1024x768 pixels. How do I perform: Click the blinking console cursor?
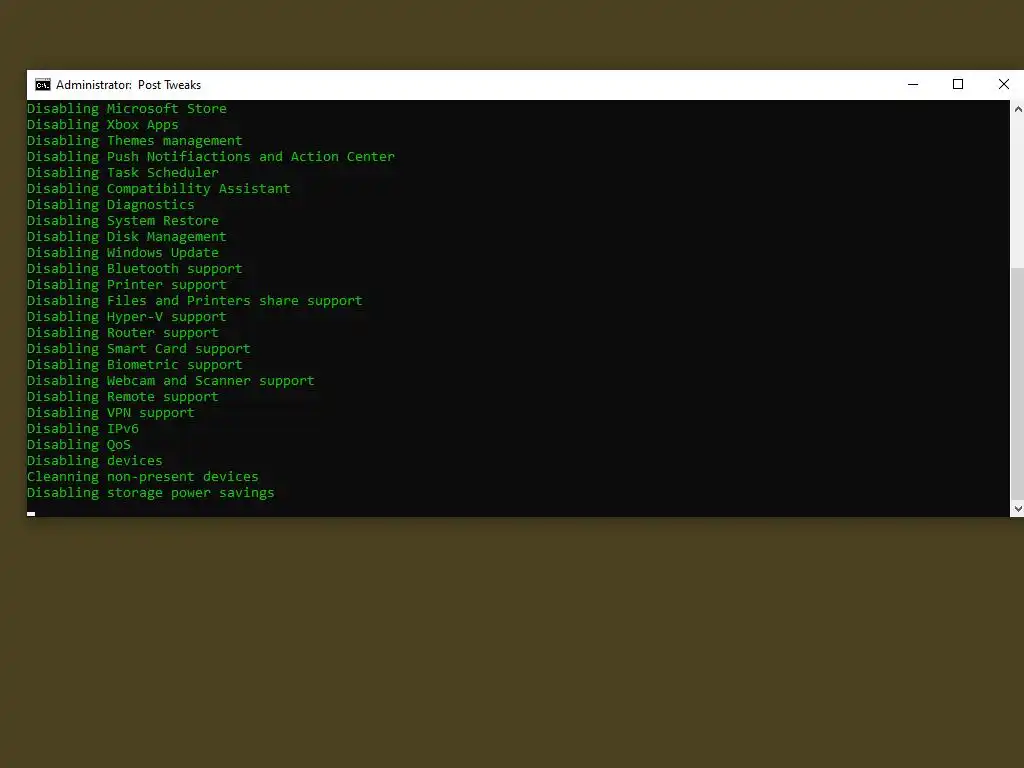31,514
